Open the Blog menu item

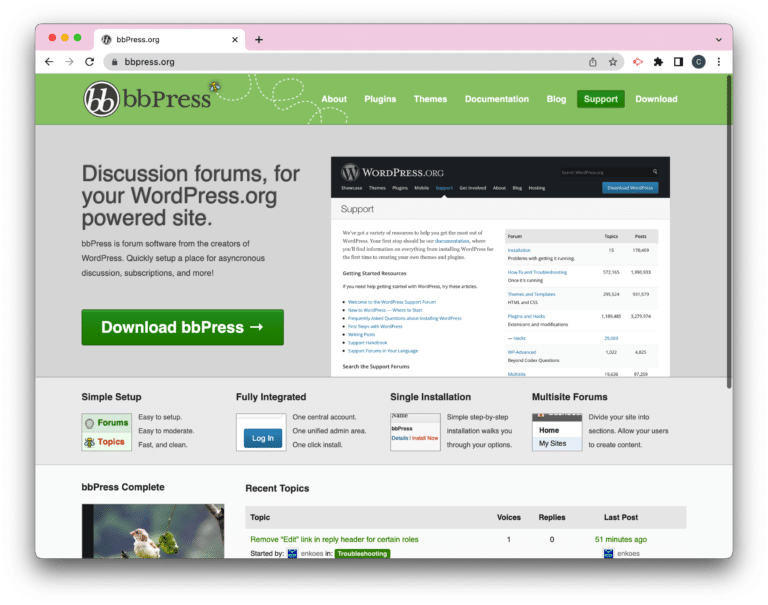[x=556, y=99]
